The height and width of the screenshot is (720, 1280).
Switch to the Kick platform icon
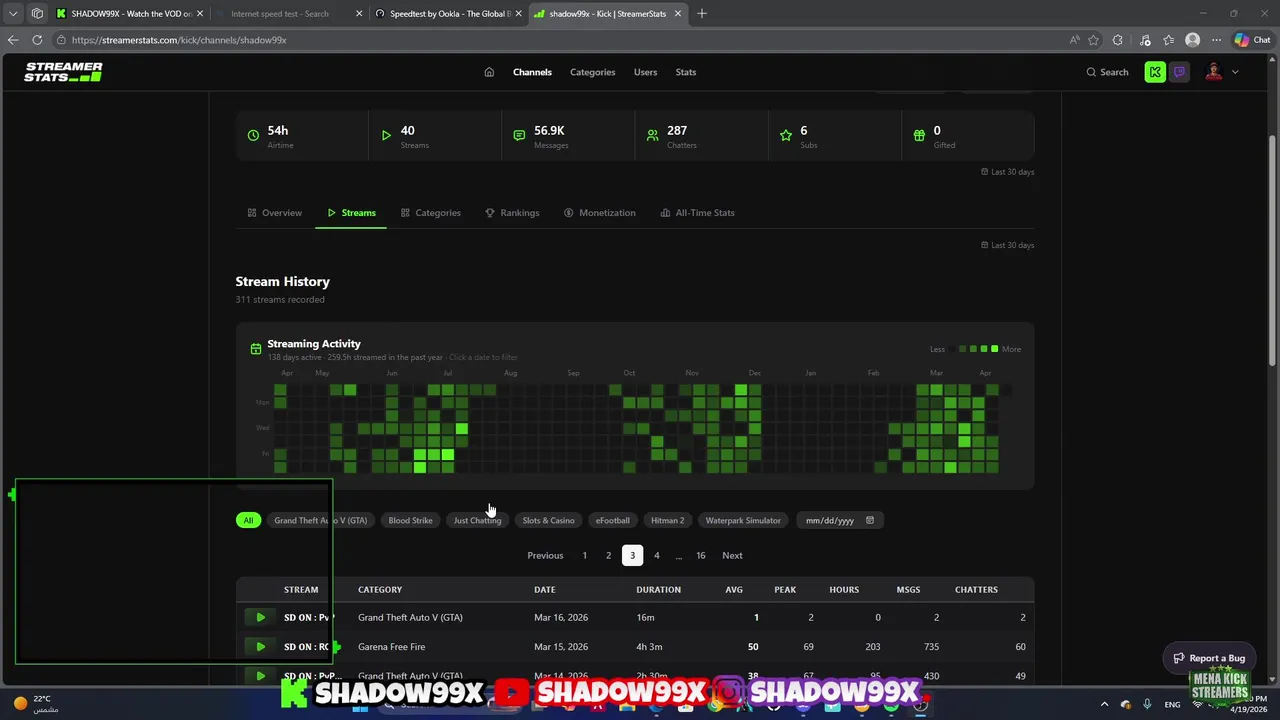pos(1155,72)
